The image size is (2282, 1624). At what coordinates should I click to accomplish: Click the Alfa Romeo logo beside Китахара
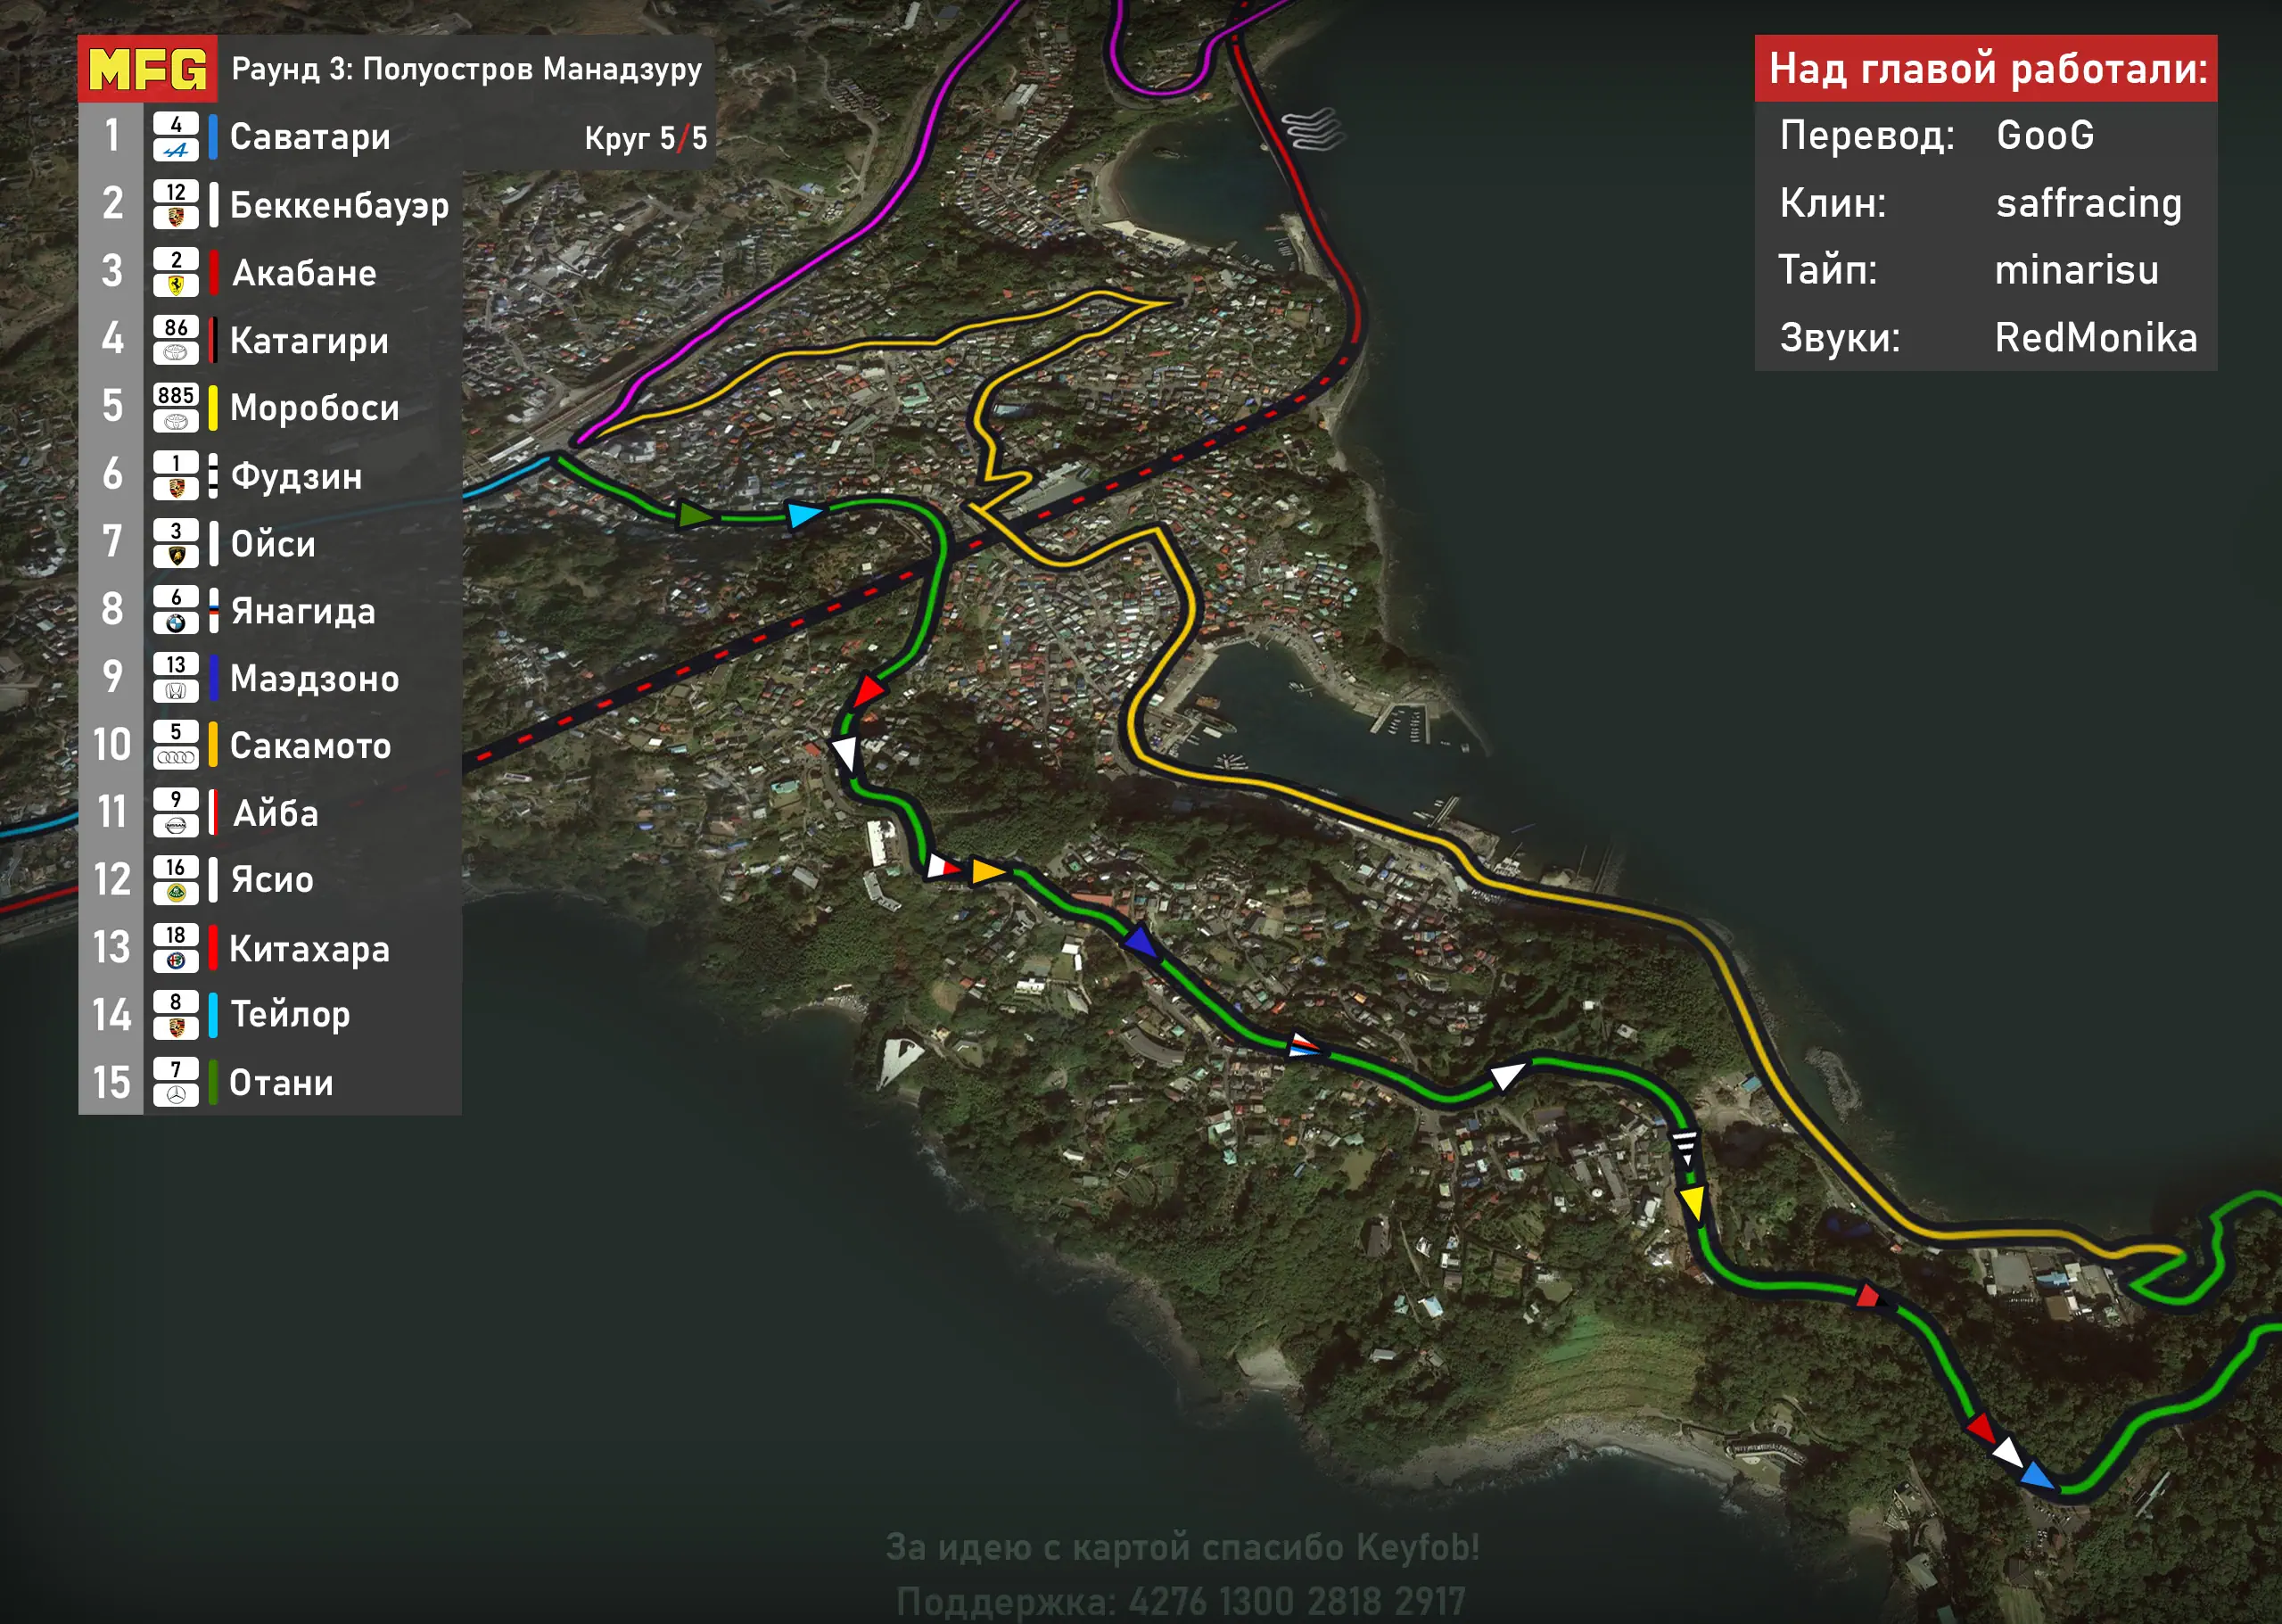point(176,961)
